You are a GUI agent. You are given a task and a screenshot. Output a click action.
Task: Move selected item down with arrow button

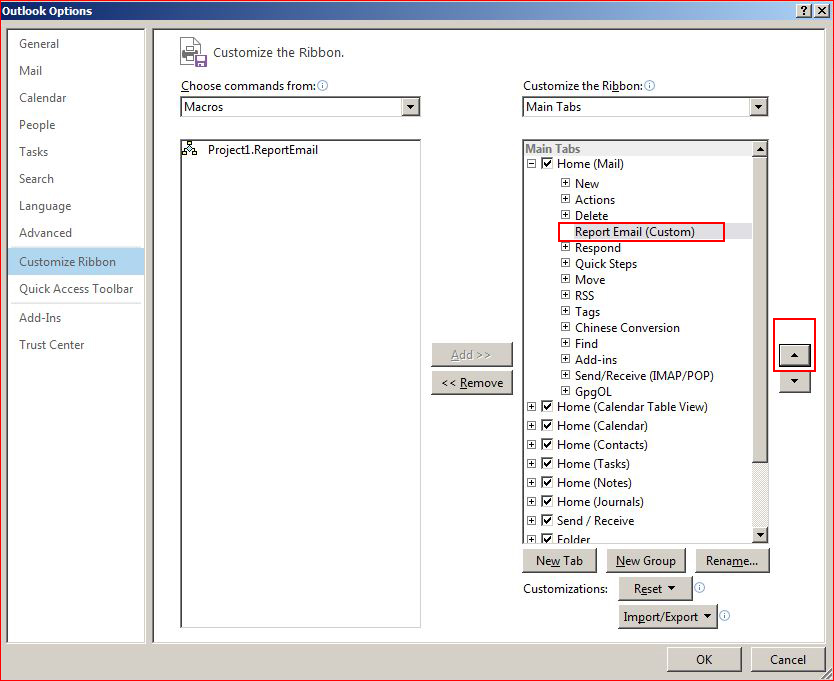click(x=794, y=381)
